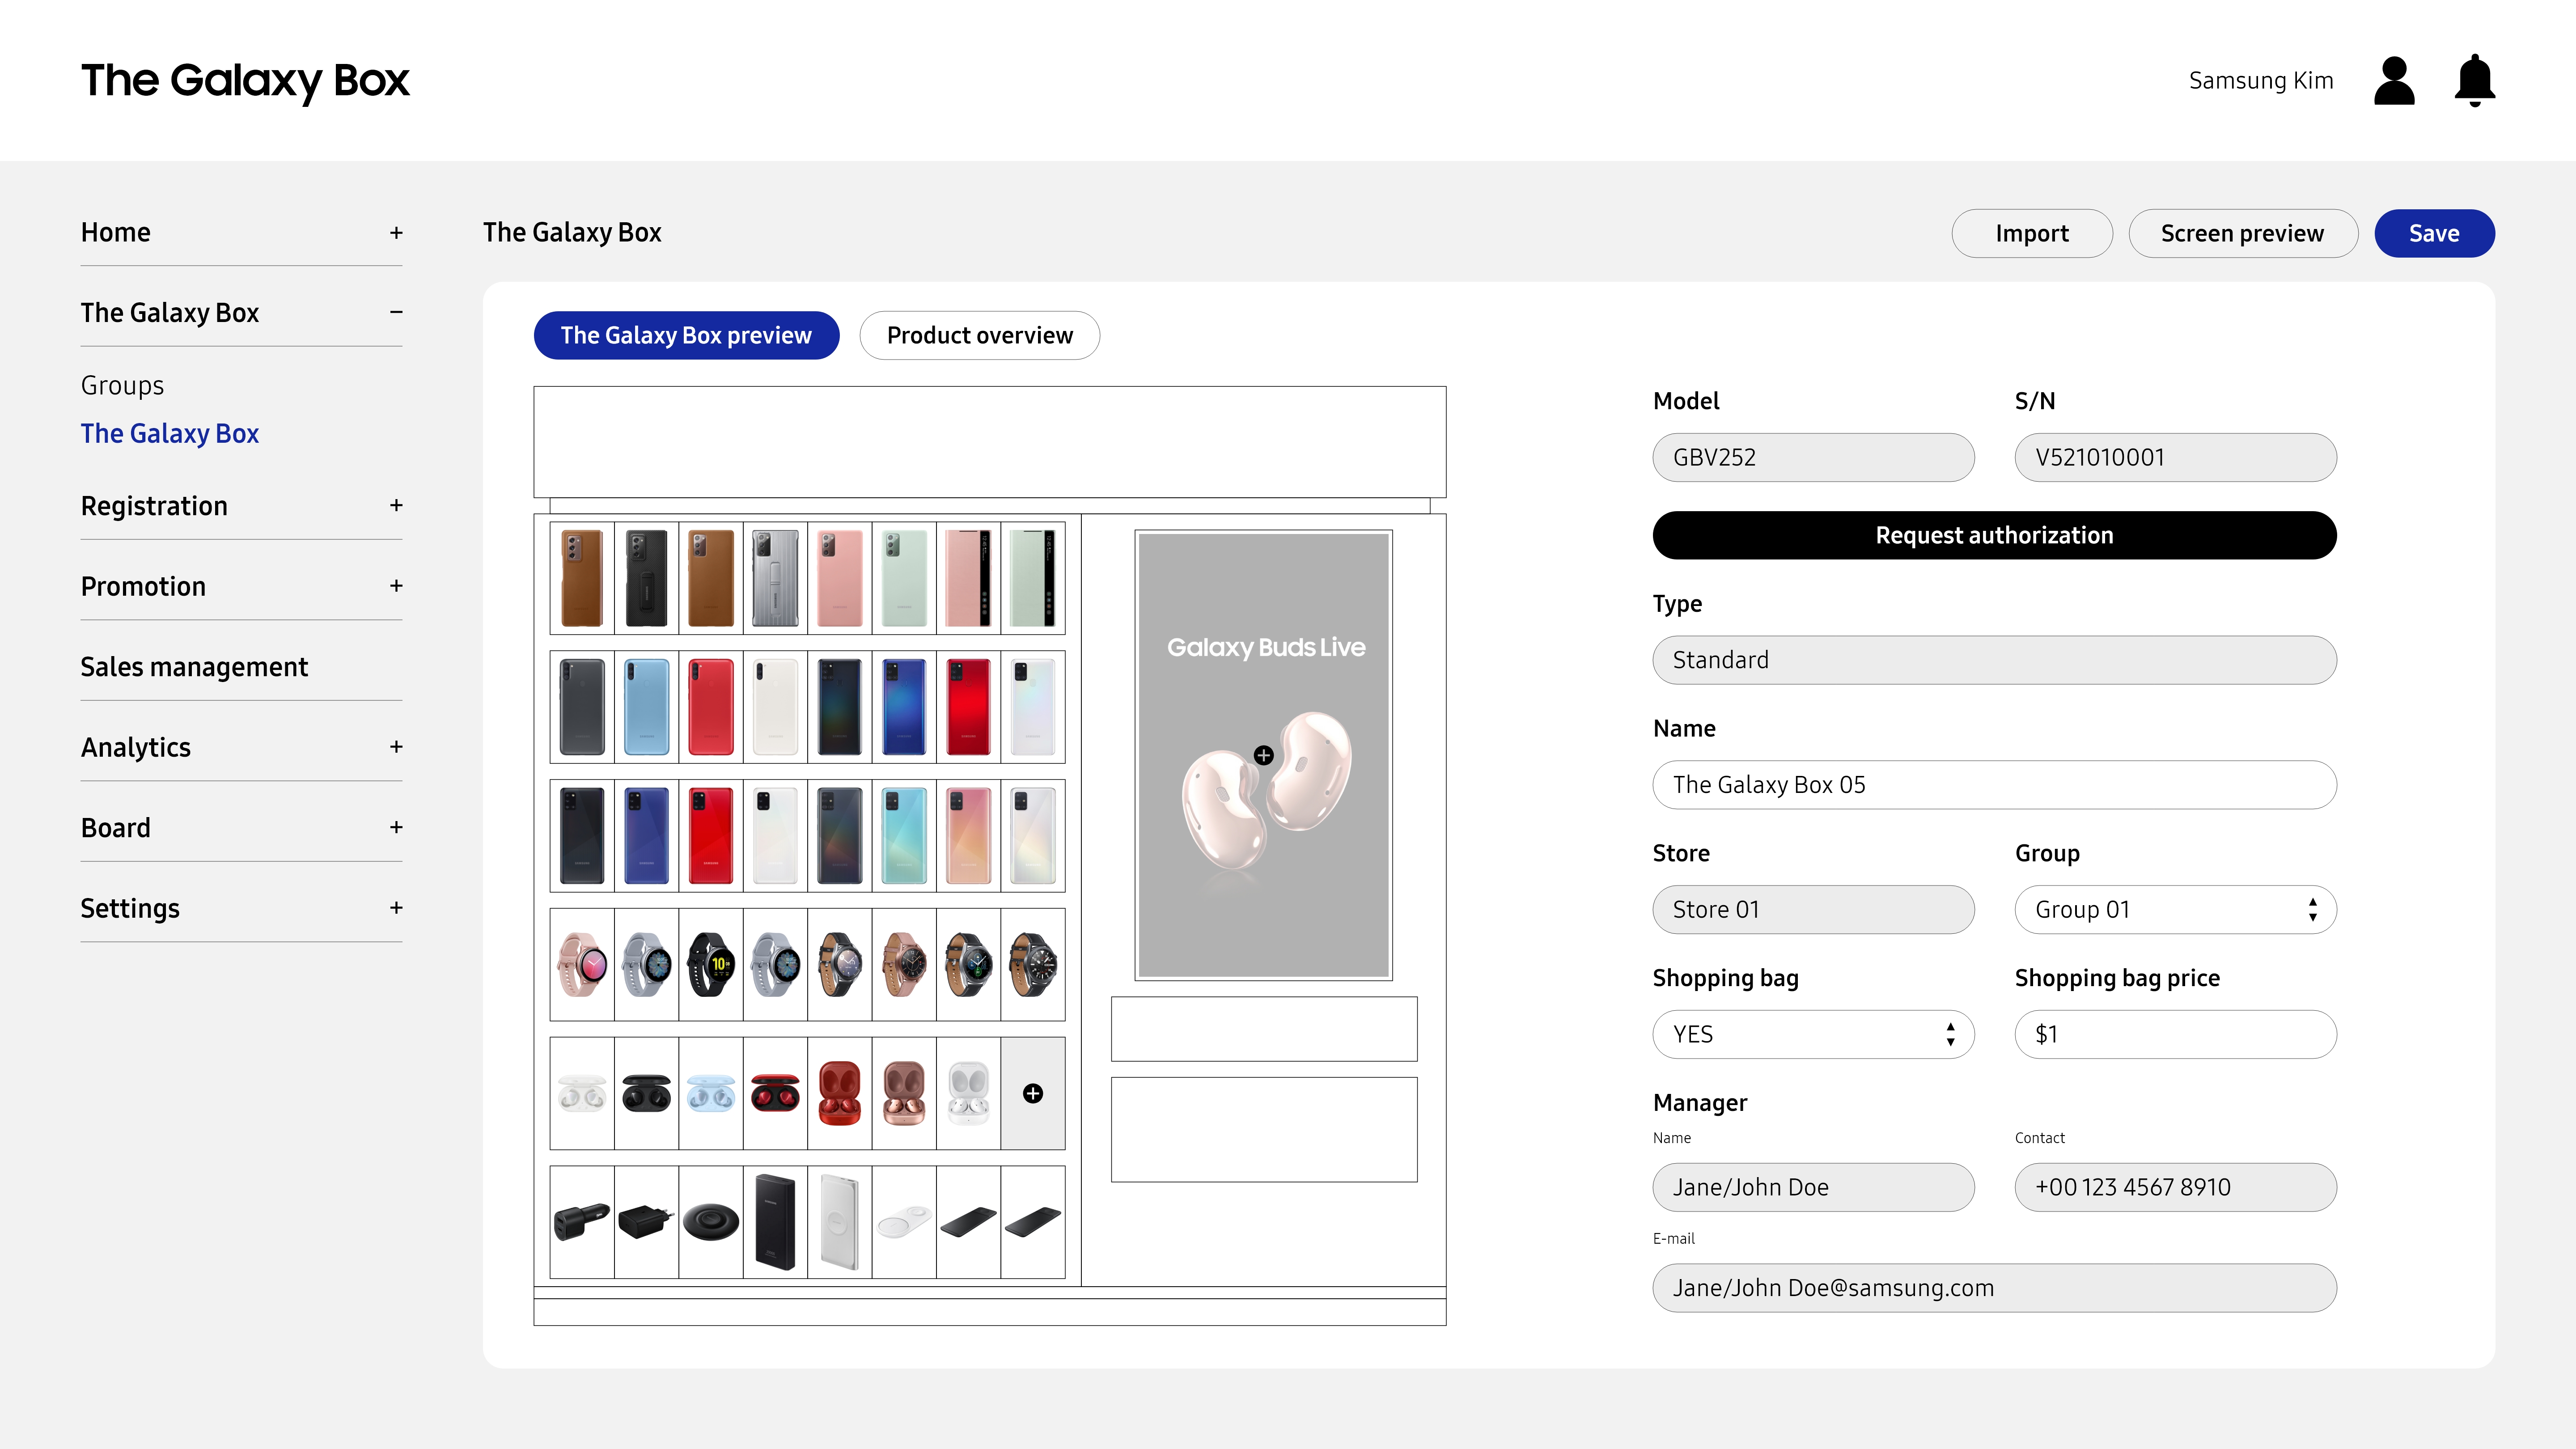Click the Model field GBV252
Image resolution: width=2576 pixels, height=1449 pixels.
[x=1813, y=457]
